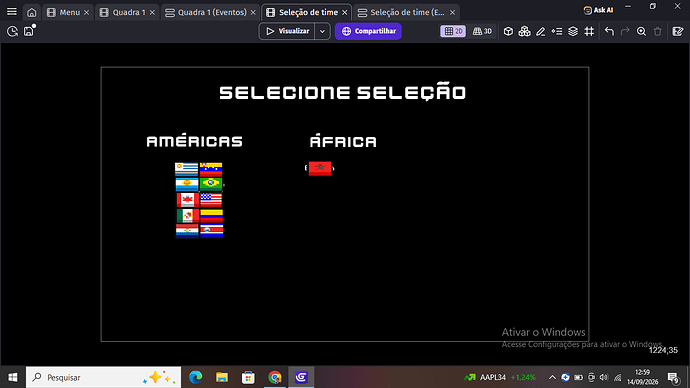
Task: Select the United States flag sprite
Action: (211, 200)
